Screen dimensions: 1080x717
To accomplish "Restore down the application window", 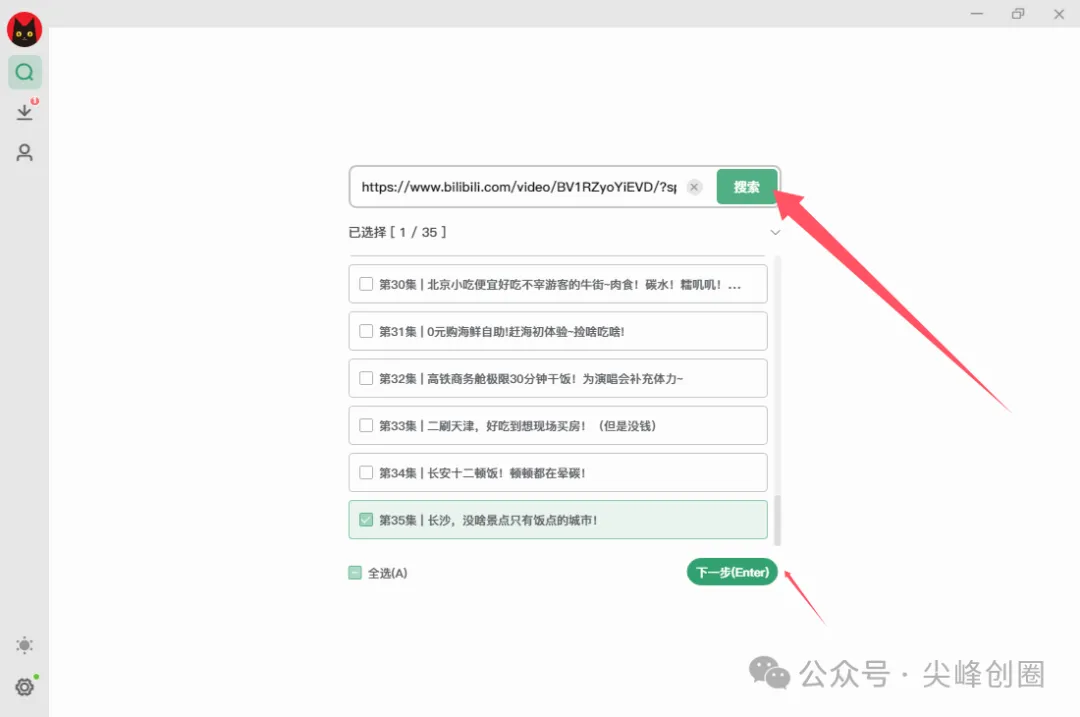I will coord(1018,14).
